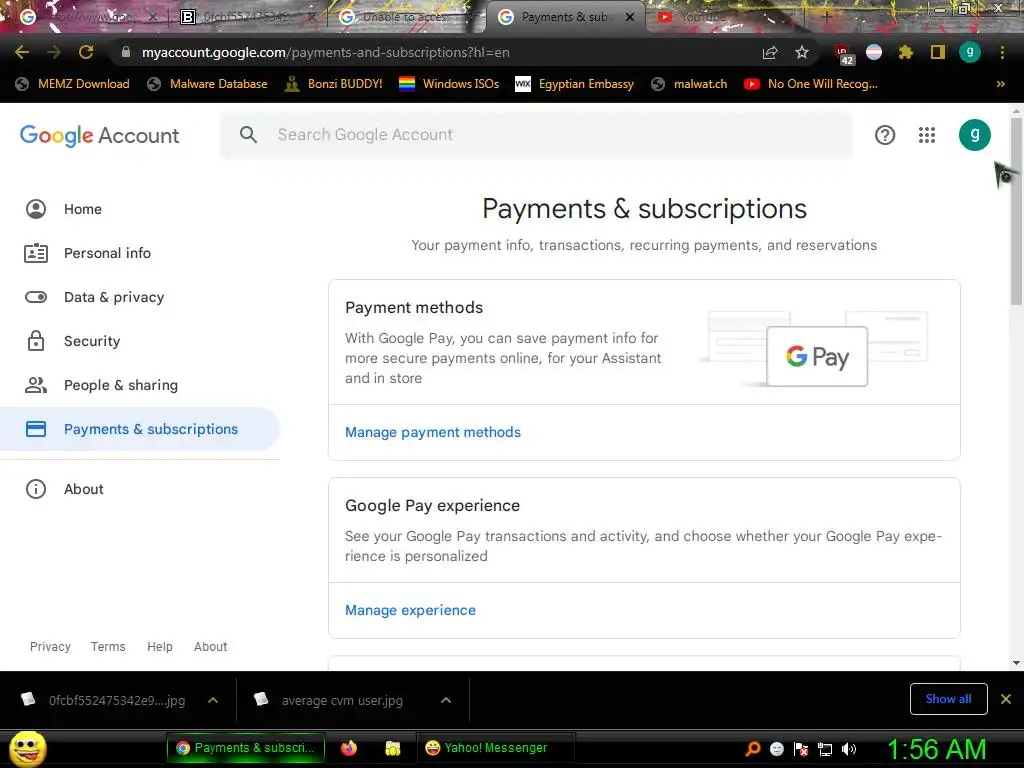Open a new browser tab
1024x768 pixels.
pyautogui.click(x=826, y=17)
